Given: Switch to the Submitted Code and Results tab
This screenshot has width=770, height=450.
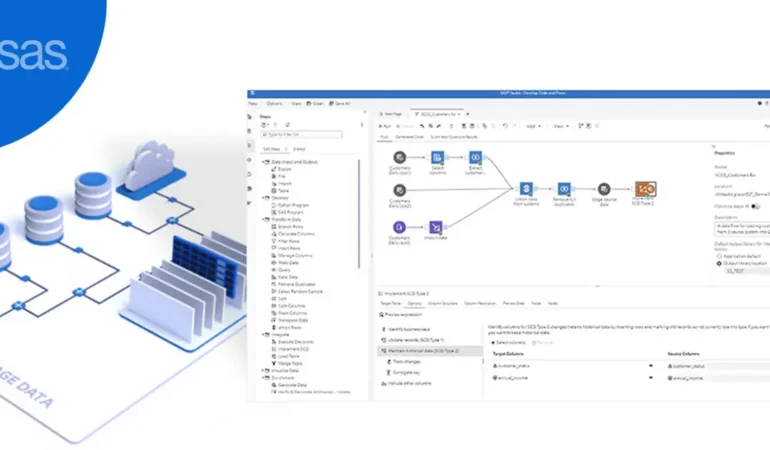Looking at the screenshot, I should [x=454, y=137].
